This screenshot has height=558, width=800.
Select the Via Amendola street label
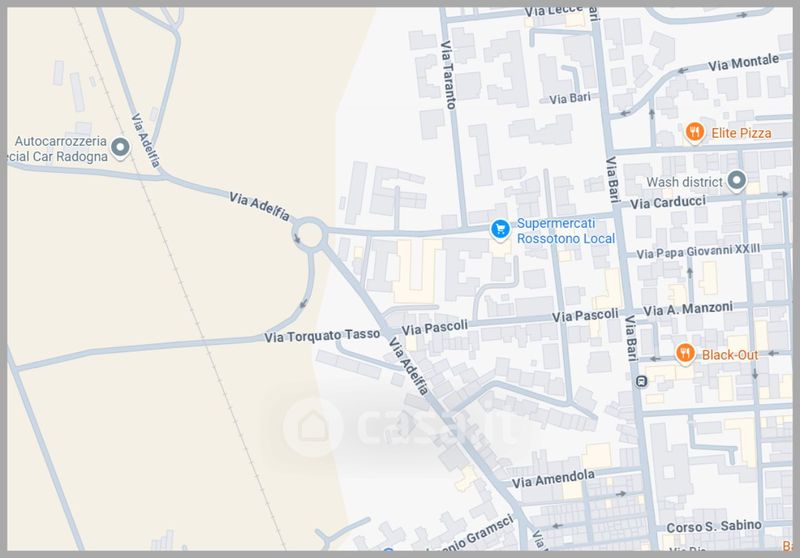pyautogui.click(x=553, y=479)
